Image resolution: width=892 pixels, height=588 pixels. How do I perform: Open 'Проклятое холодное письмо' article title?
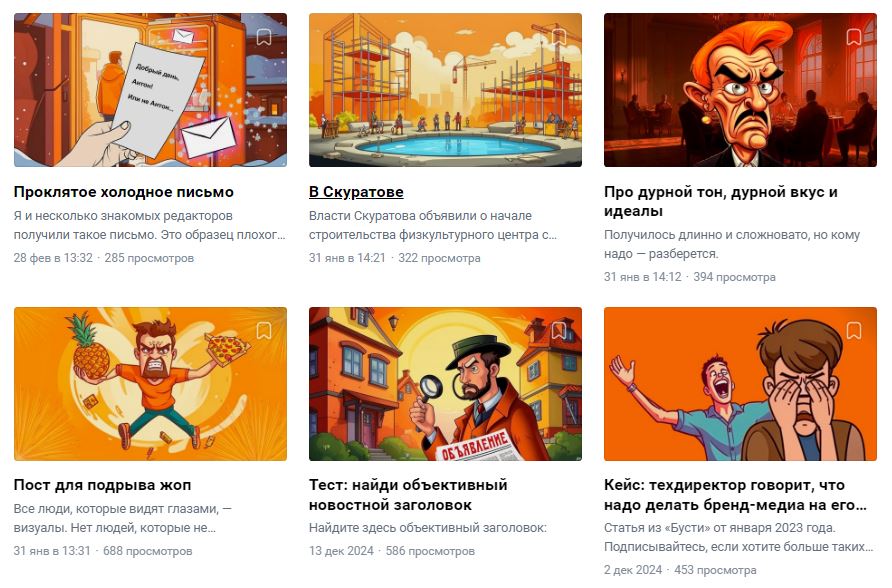pyautogui.click(x=123, y=192)
